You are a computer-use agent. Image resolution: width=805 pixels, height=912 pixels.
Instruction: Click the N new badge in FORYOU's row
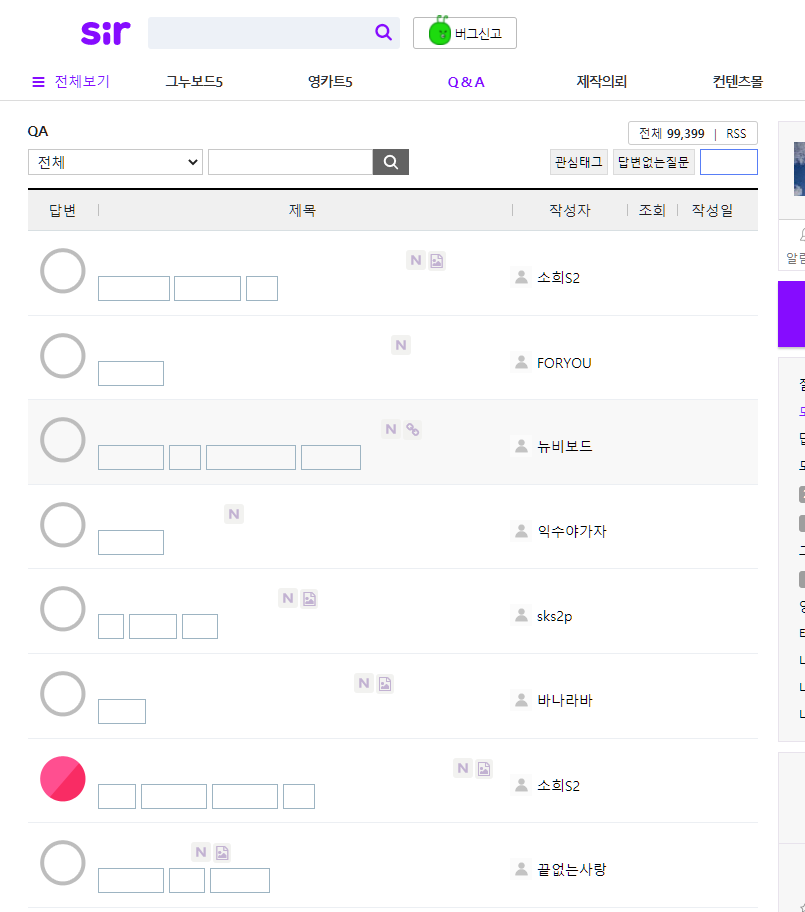click(x=401, y=345)
